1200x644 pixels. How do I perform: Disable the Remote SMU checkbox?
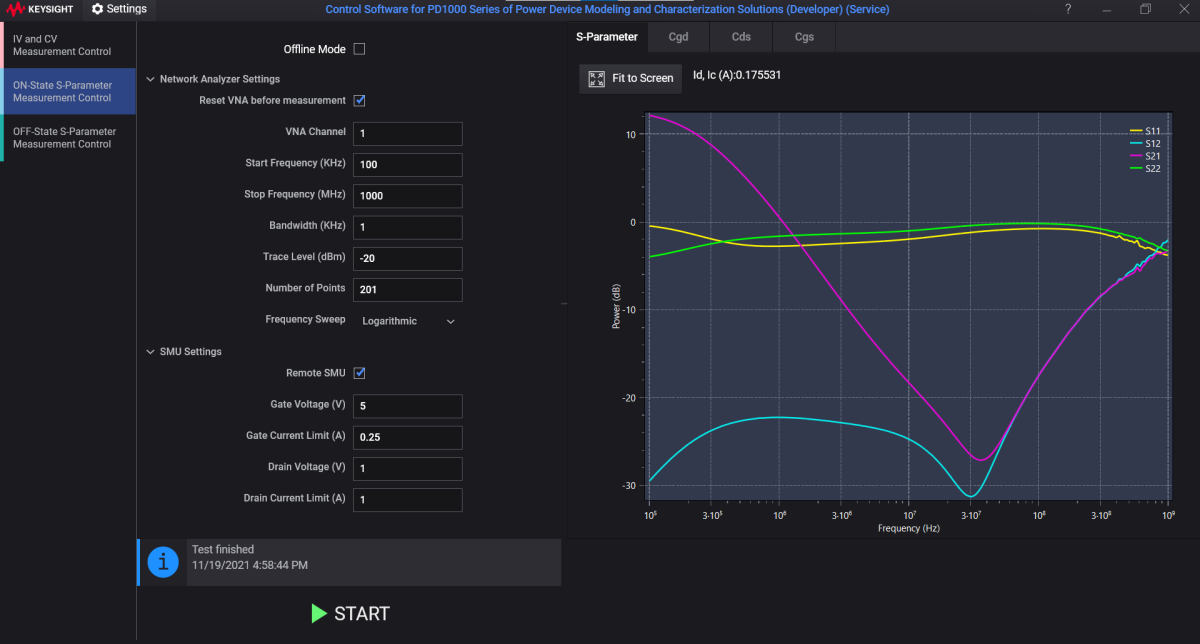(359, 372)
